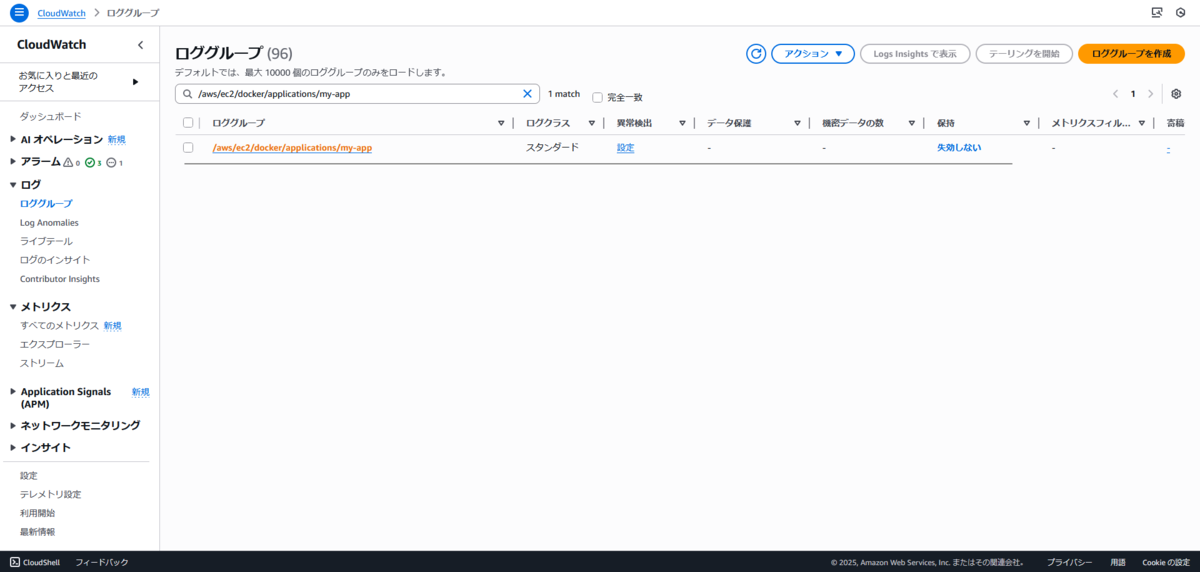
Task: Sort by the ログクラス column arrow
Action: coord(592,123)
